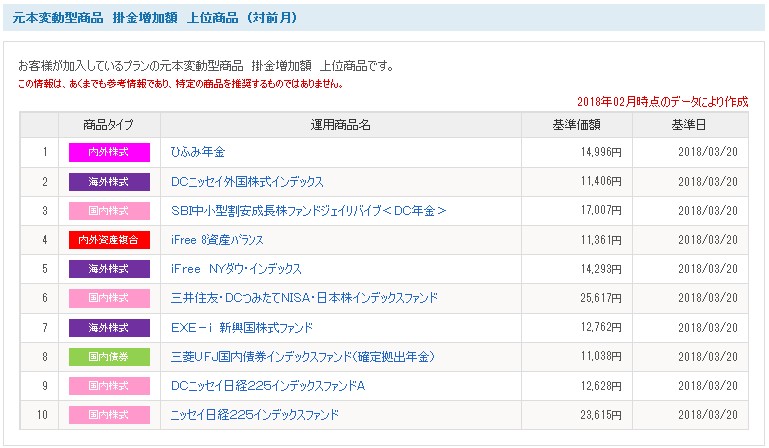Open SBI中小型割安成長株ファンドジェイリバイブ link
This screenshot has height=448, width=769.
pos(308,211)
